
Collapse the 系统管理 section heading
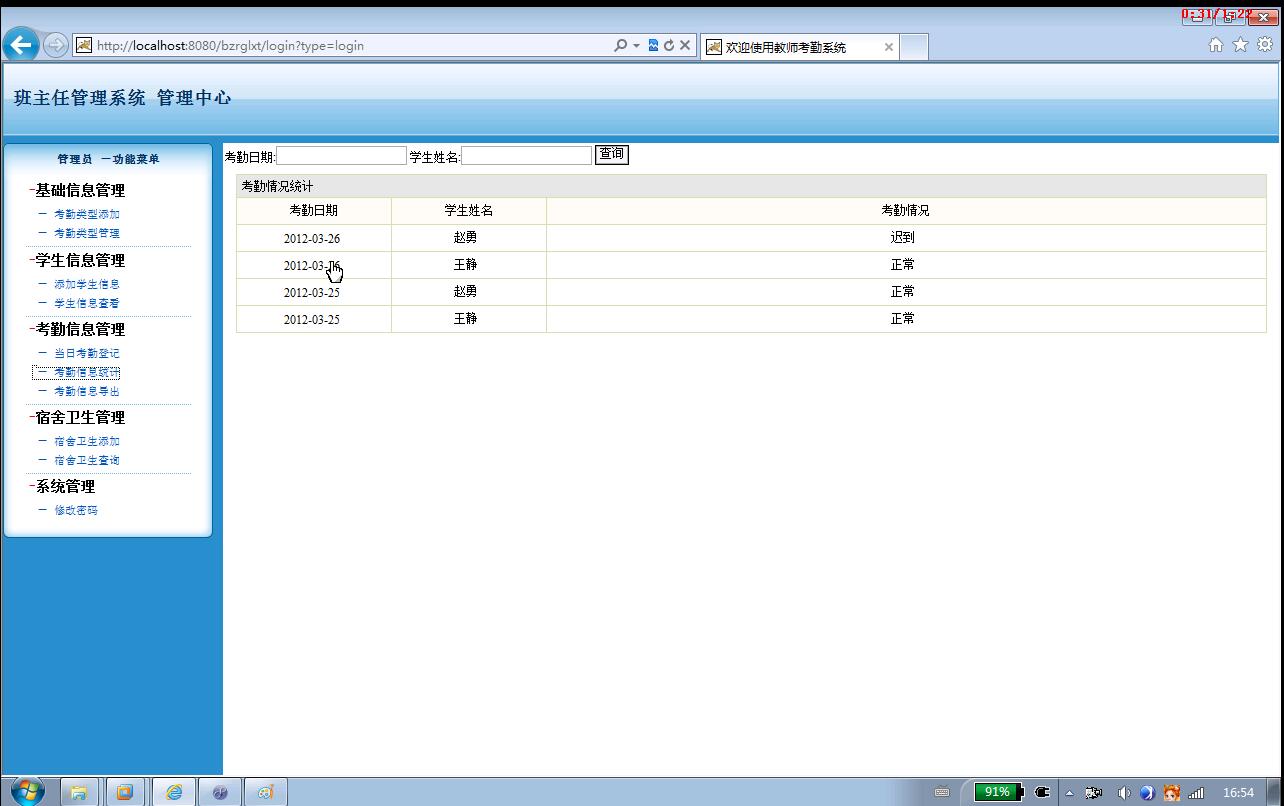[x=64, y=486]
